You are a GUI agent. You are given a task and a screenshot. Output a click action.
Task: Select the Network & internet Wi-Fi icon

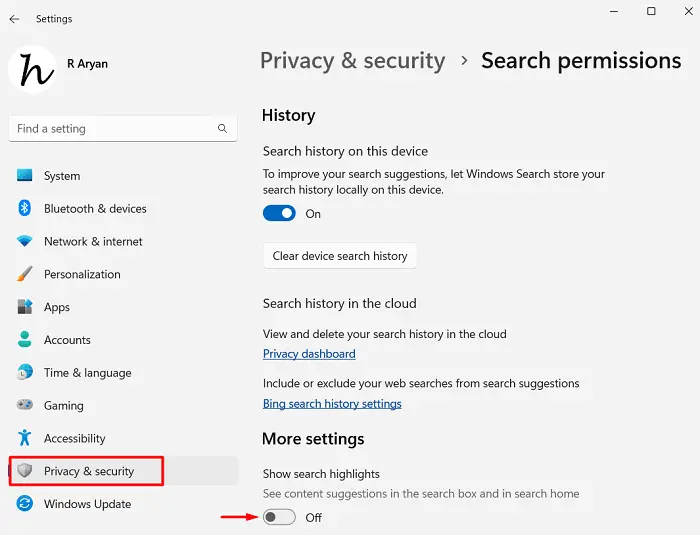pyautogui.click(x=25, y=242)
